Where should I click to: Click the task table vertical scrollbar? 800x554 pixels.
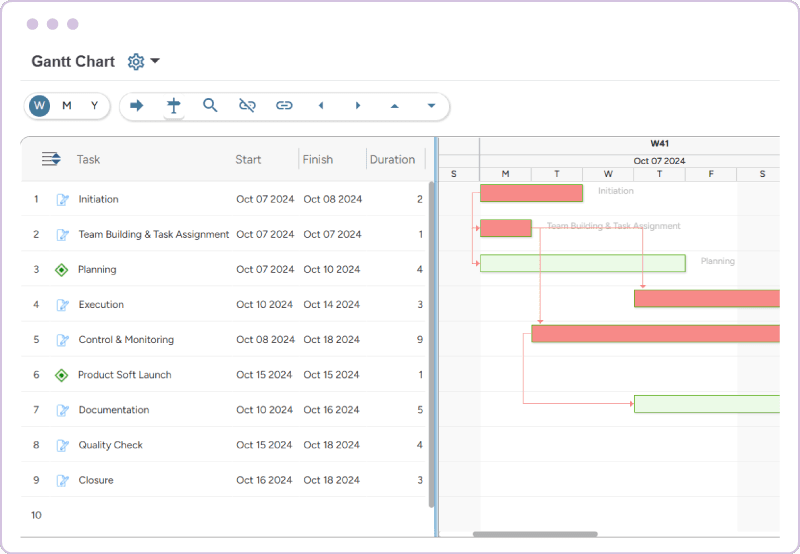click(431, 344)
